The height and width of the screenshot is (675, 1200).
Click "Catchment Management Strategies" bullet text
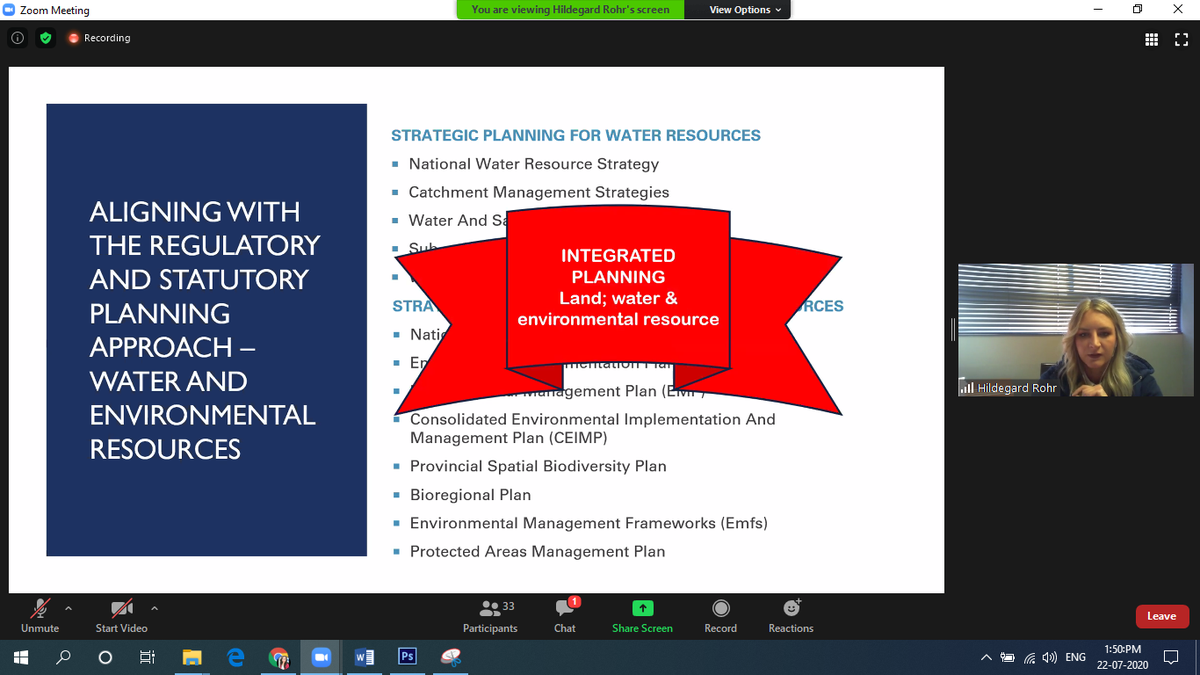tap(539, 192)
